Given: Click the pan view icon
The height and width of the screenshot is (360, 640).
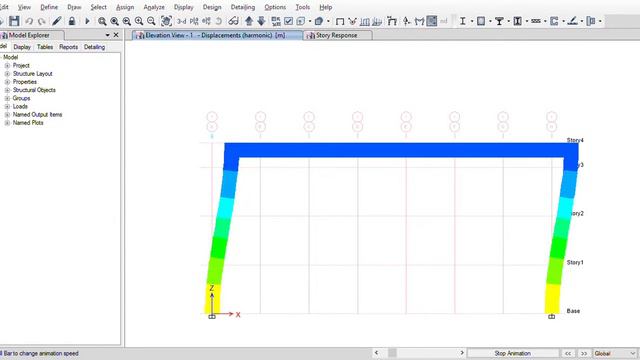Looking at the screenshot, I should pyautogui.click(x=166, y=21).
